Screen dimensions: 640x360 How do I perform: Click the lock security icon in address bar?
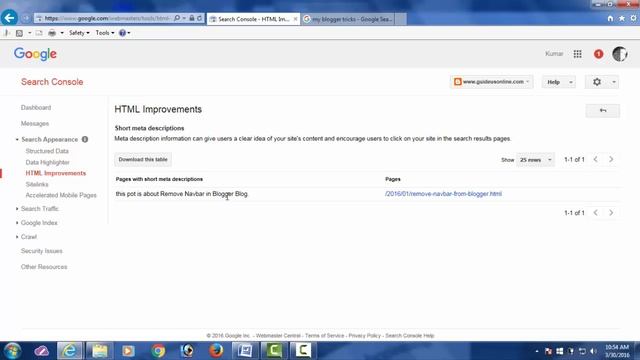point(191,18)
